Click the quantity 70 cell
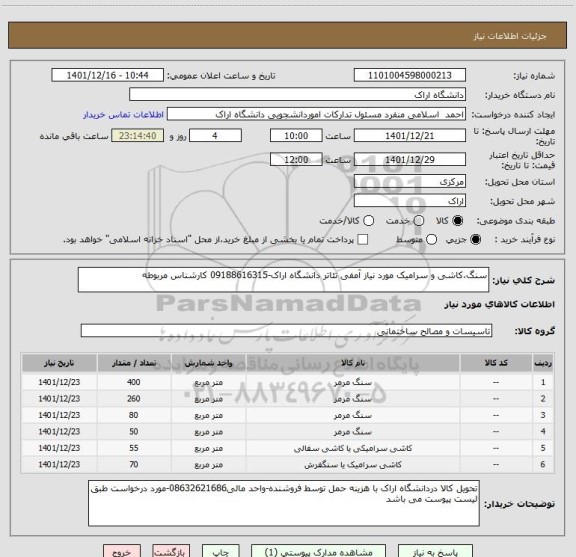 [x=134, y=464]
